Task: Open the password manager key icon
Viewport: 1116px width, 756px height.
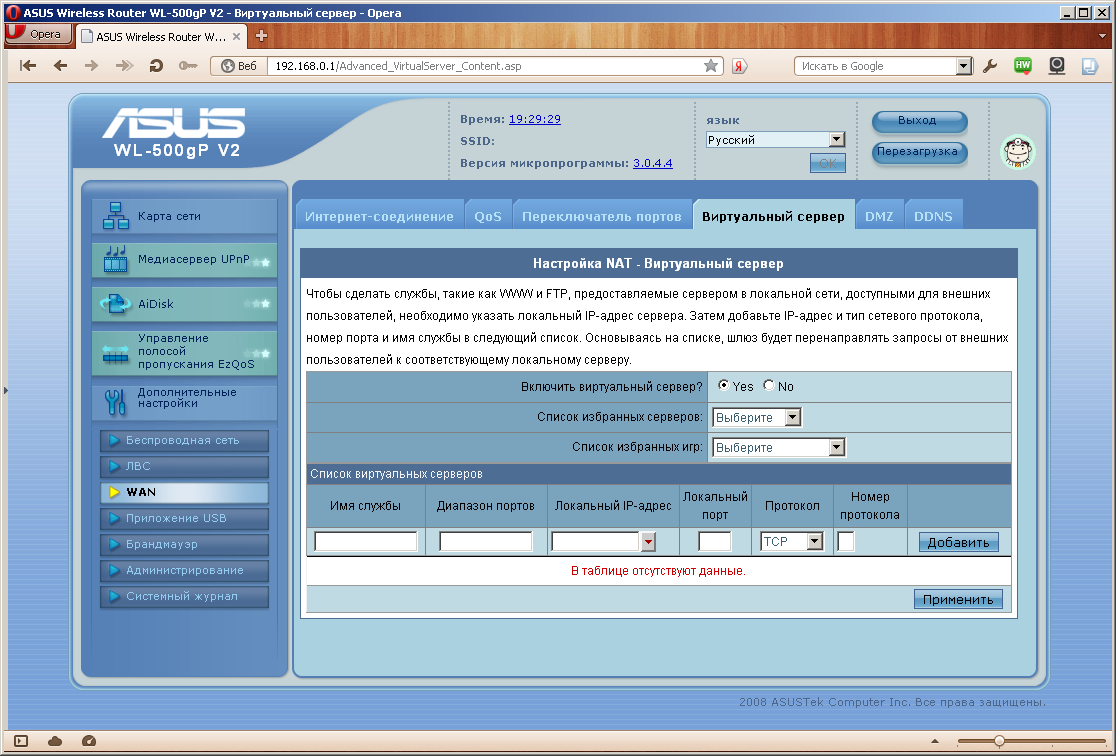Action: click(x=188, y=66)
